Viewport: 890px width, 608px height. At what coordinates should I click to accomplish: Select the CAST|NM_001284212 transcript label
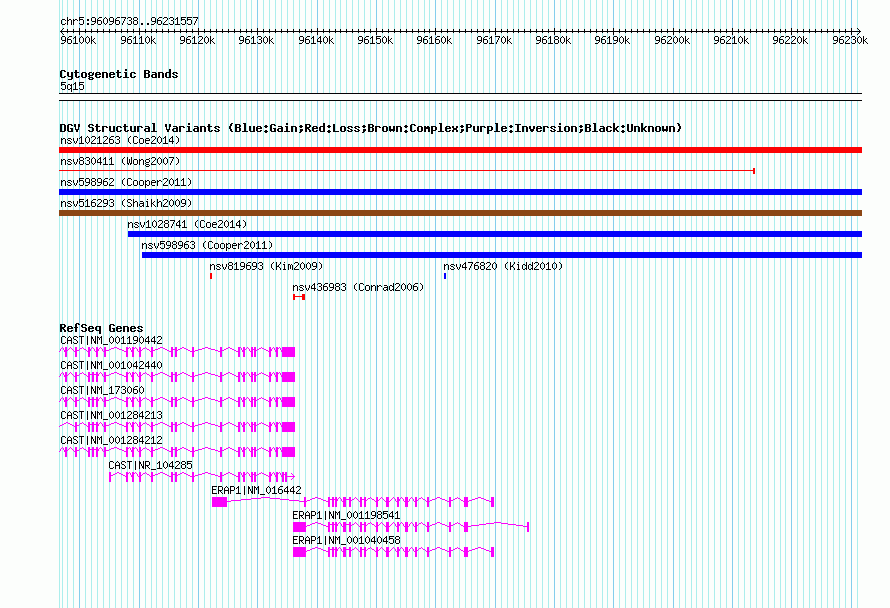click(111, 440)
